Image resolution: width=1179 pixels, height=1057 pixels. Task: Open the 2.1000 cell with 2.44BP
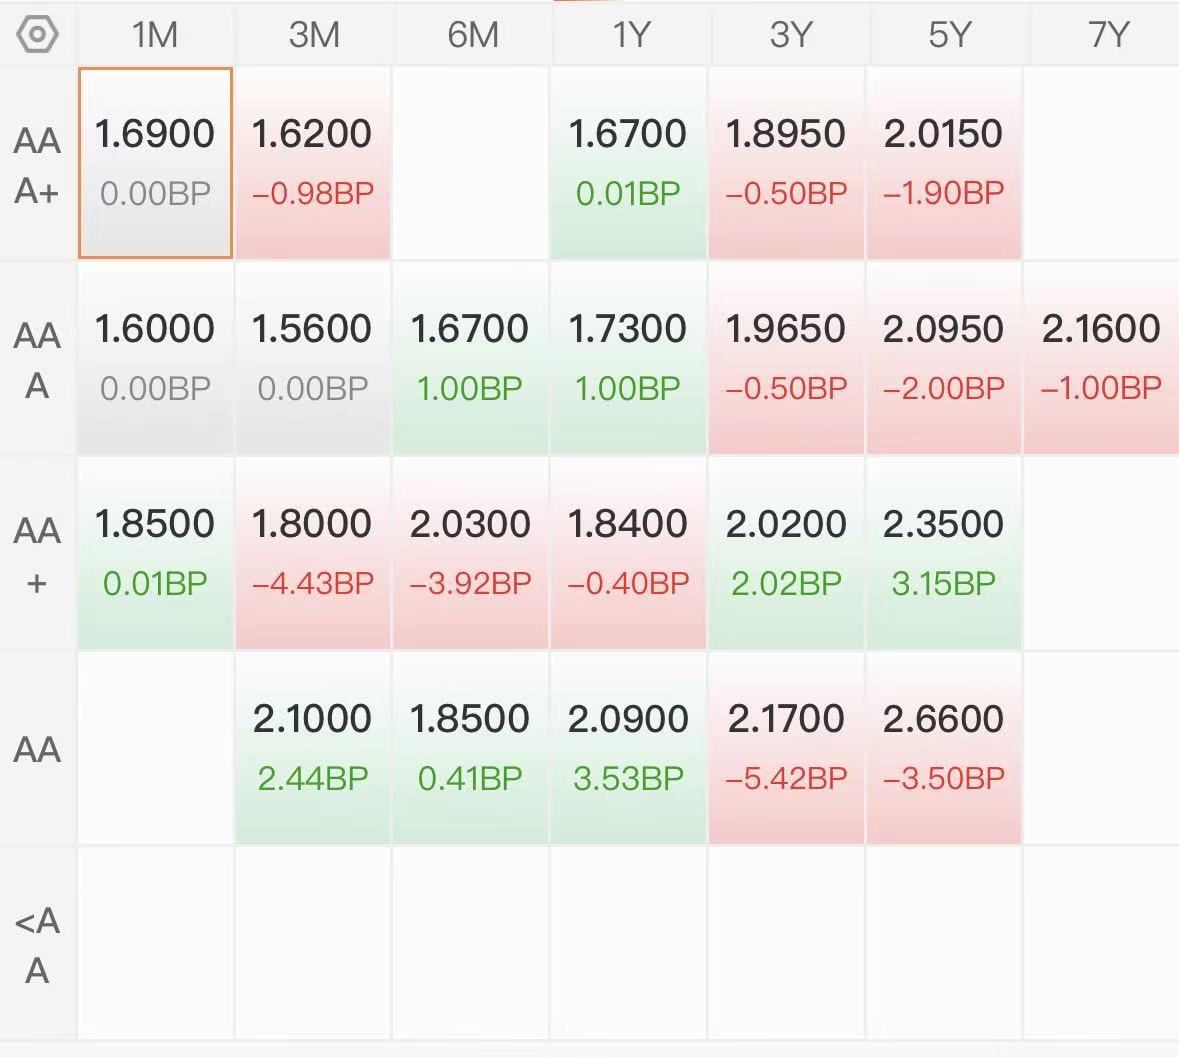tap(313, 747)
